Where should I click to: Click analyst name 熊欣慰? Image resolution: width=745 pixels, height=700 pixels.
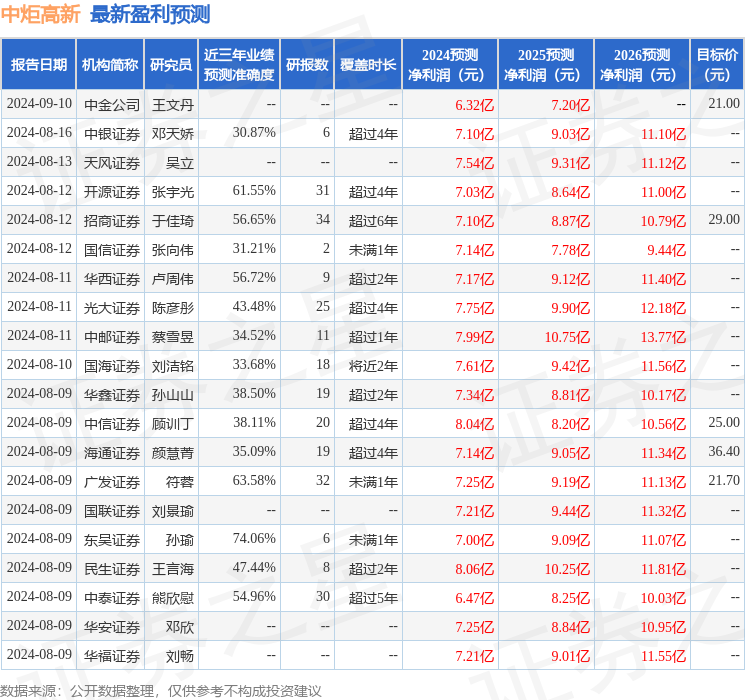(173, 598)
